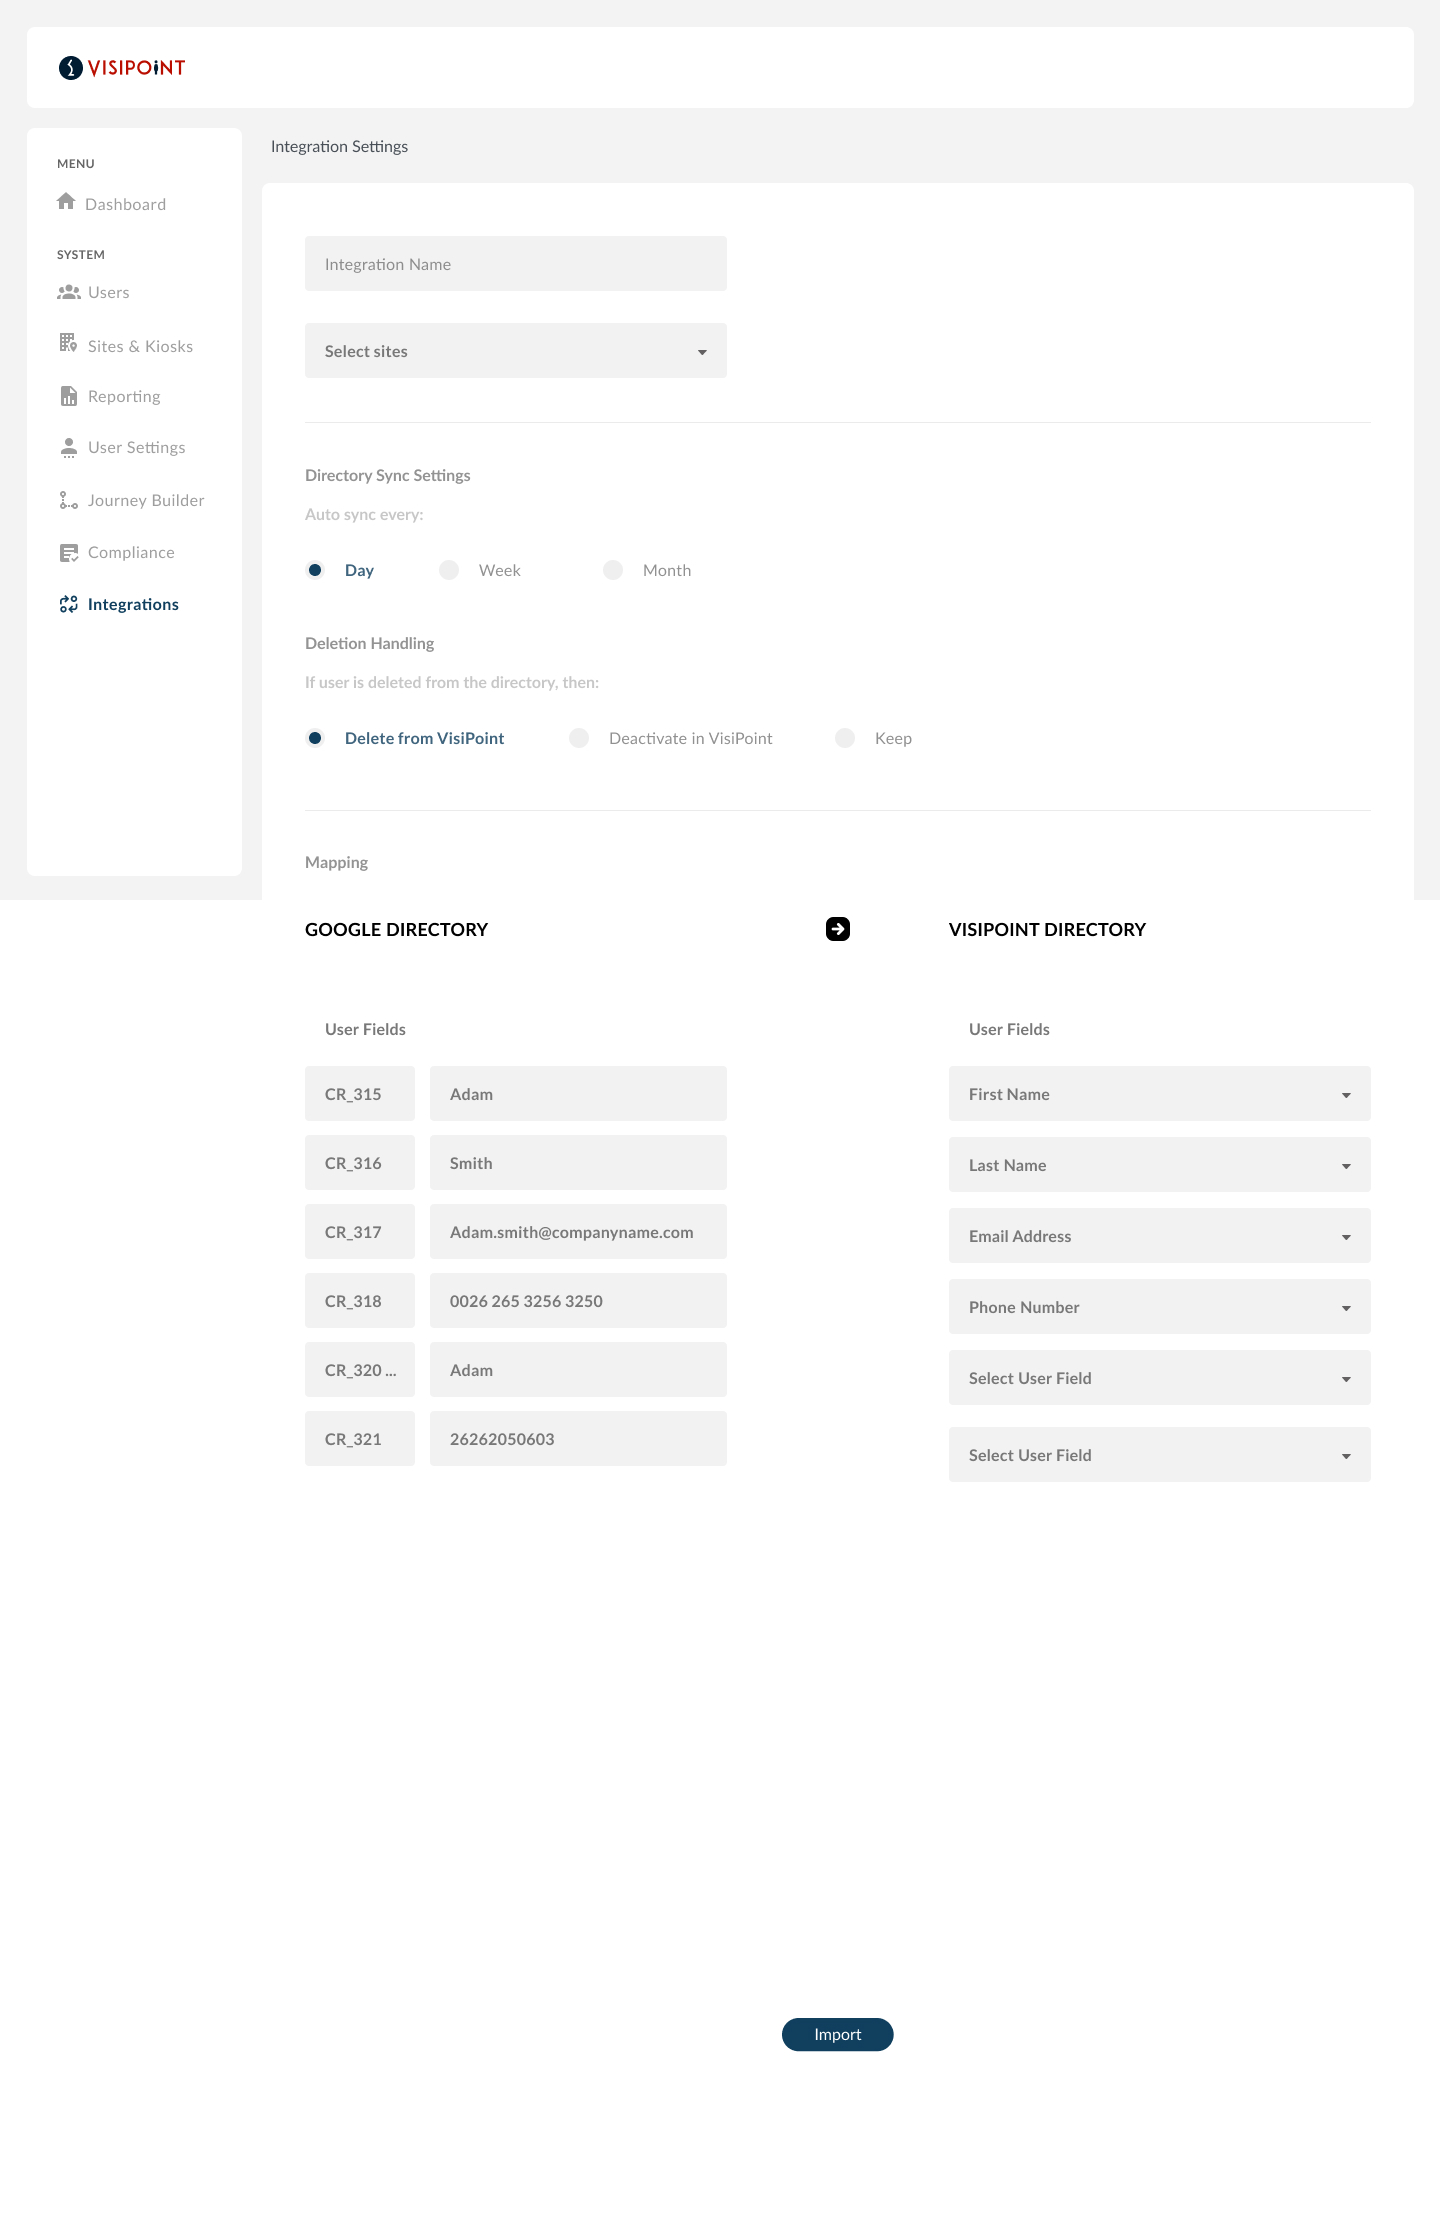Choose Deactivate in VisiPoint option
This screenshot has width=1440, height=2232.
point(579,738)
